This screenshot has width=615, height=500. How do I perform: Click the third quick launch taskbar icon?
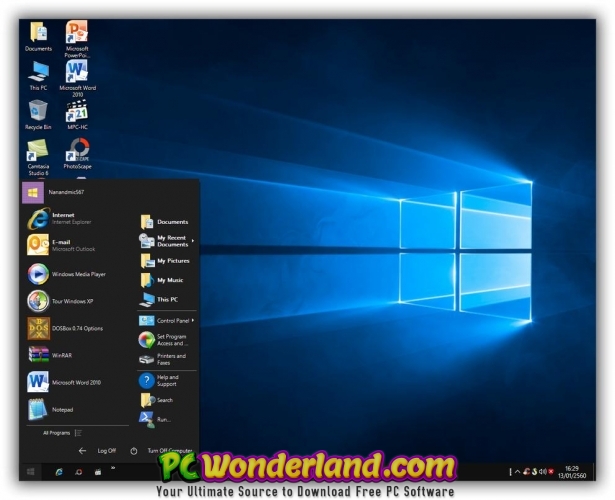point(98,472)
